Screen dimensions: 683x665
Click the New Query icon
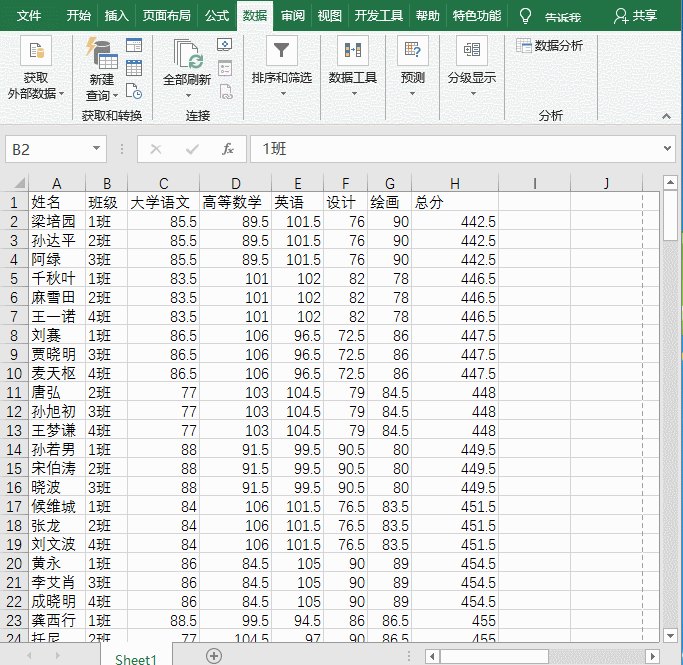[102, 53]
